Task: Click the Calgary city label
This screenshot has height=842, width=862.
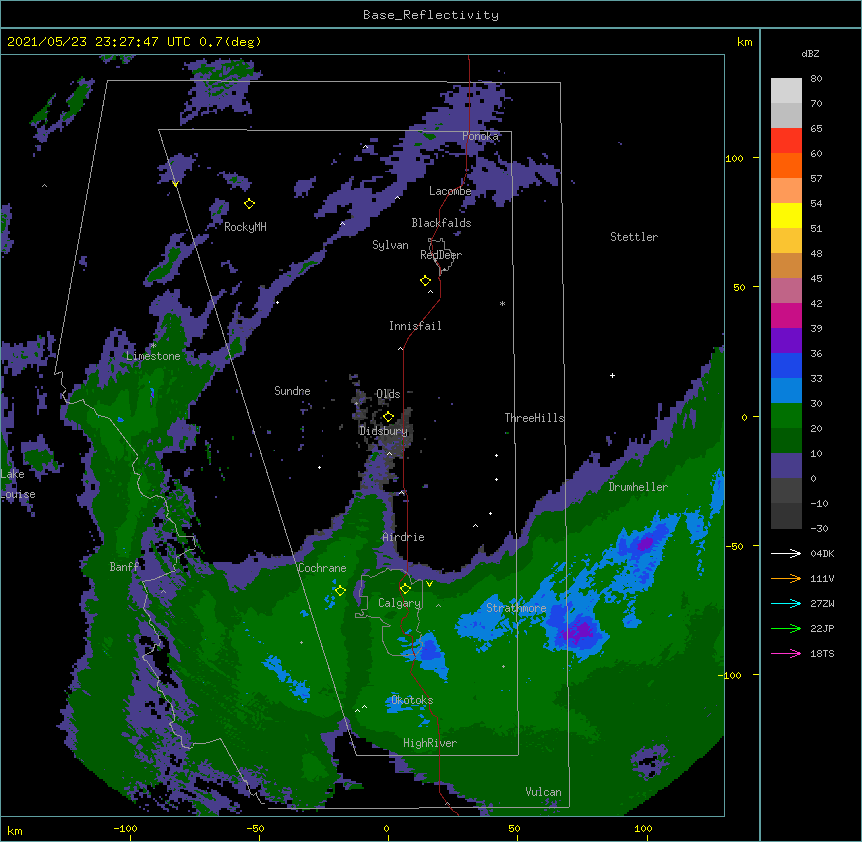Action: click(399, 603)
